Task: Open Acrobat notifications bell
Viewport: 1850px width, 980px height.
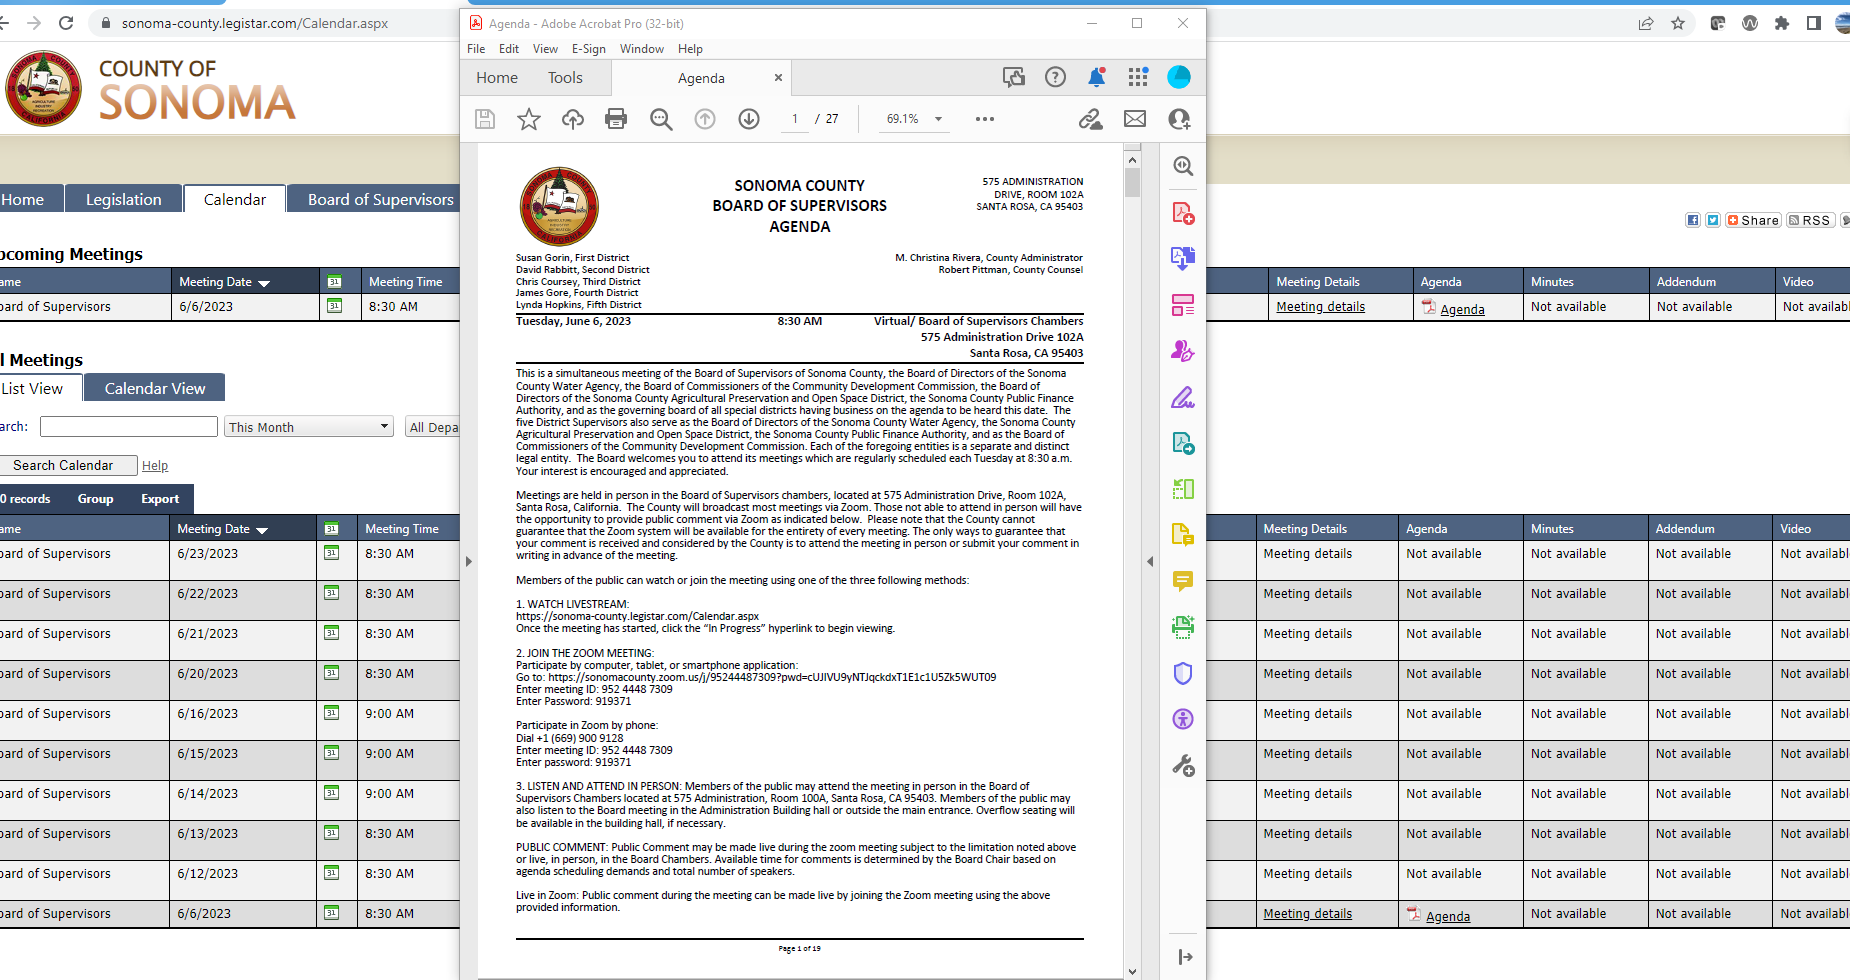Action: pyautogui.click(x=1097, y=77)
